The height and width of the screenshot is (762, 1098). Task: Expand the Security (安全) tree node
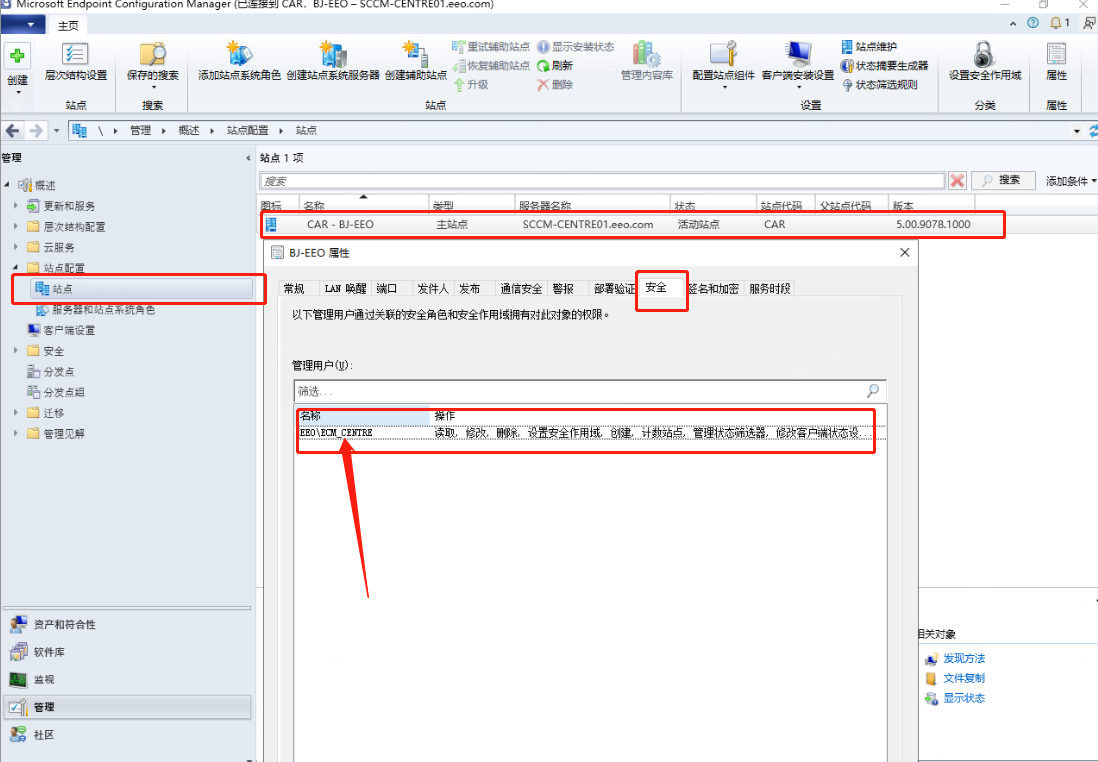tap(15, 350)
